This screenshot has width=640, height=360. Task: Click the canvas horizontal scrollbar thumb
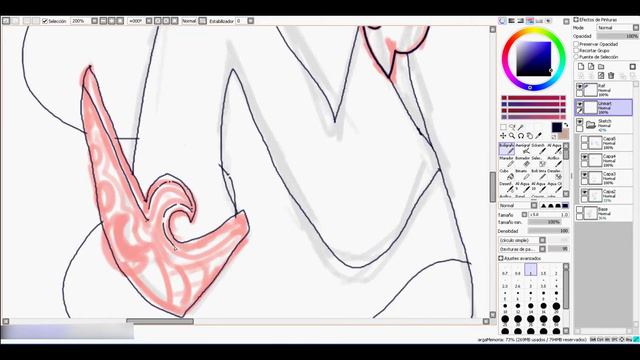160,321
